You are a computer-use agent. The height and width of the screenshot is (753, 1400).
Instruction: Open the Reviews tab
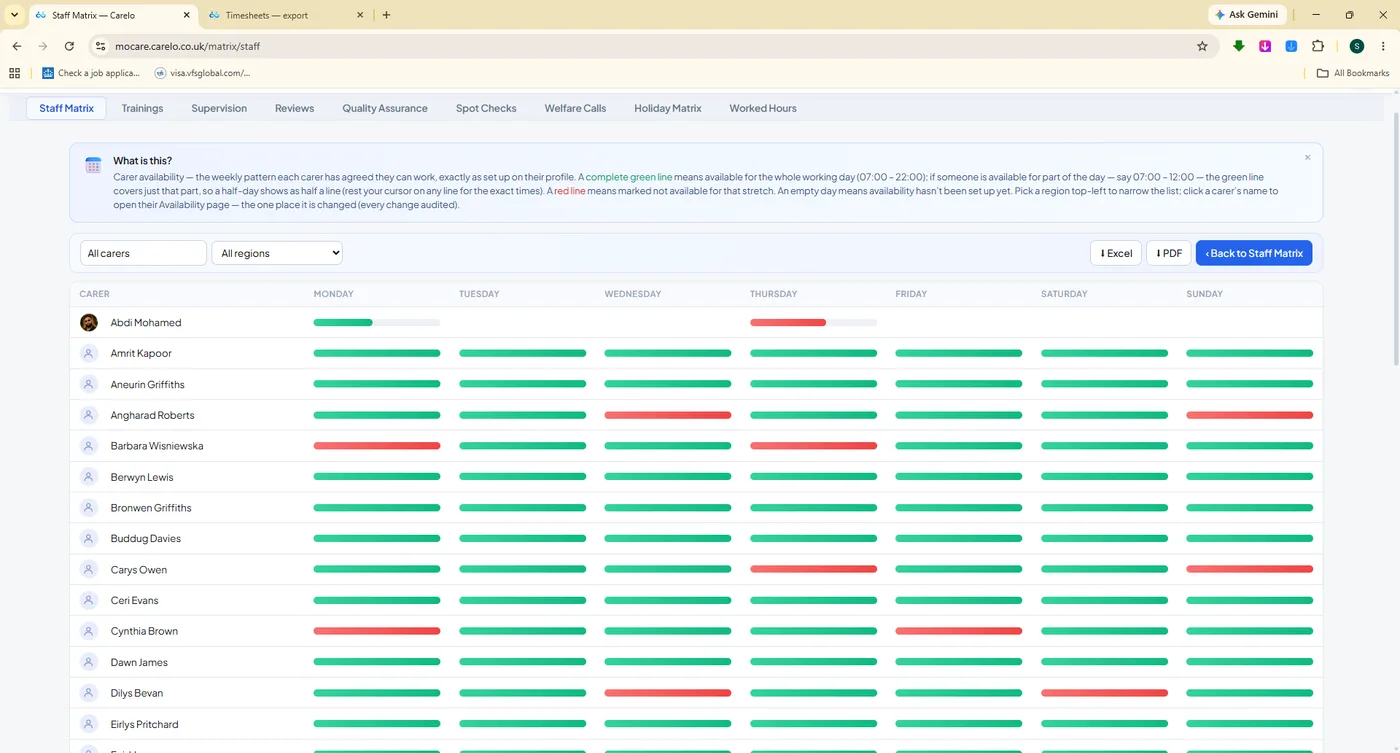(294, 108)
